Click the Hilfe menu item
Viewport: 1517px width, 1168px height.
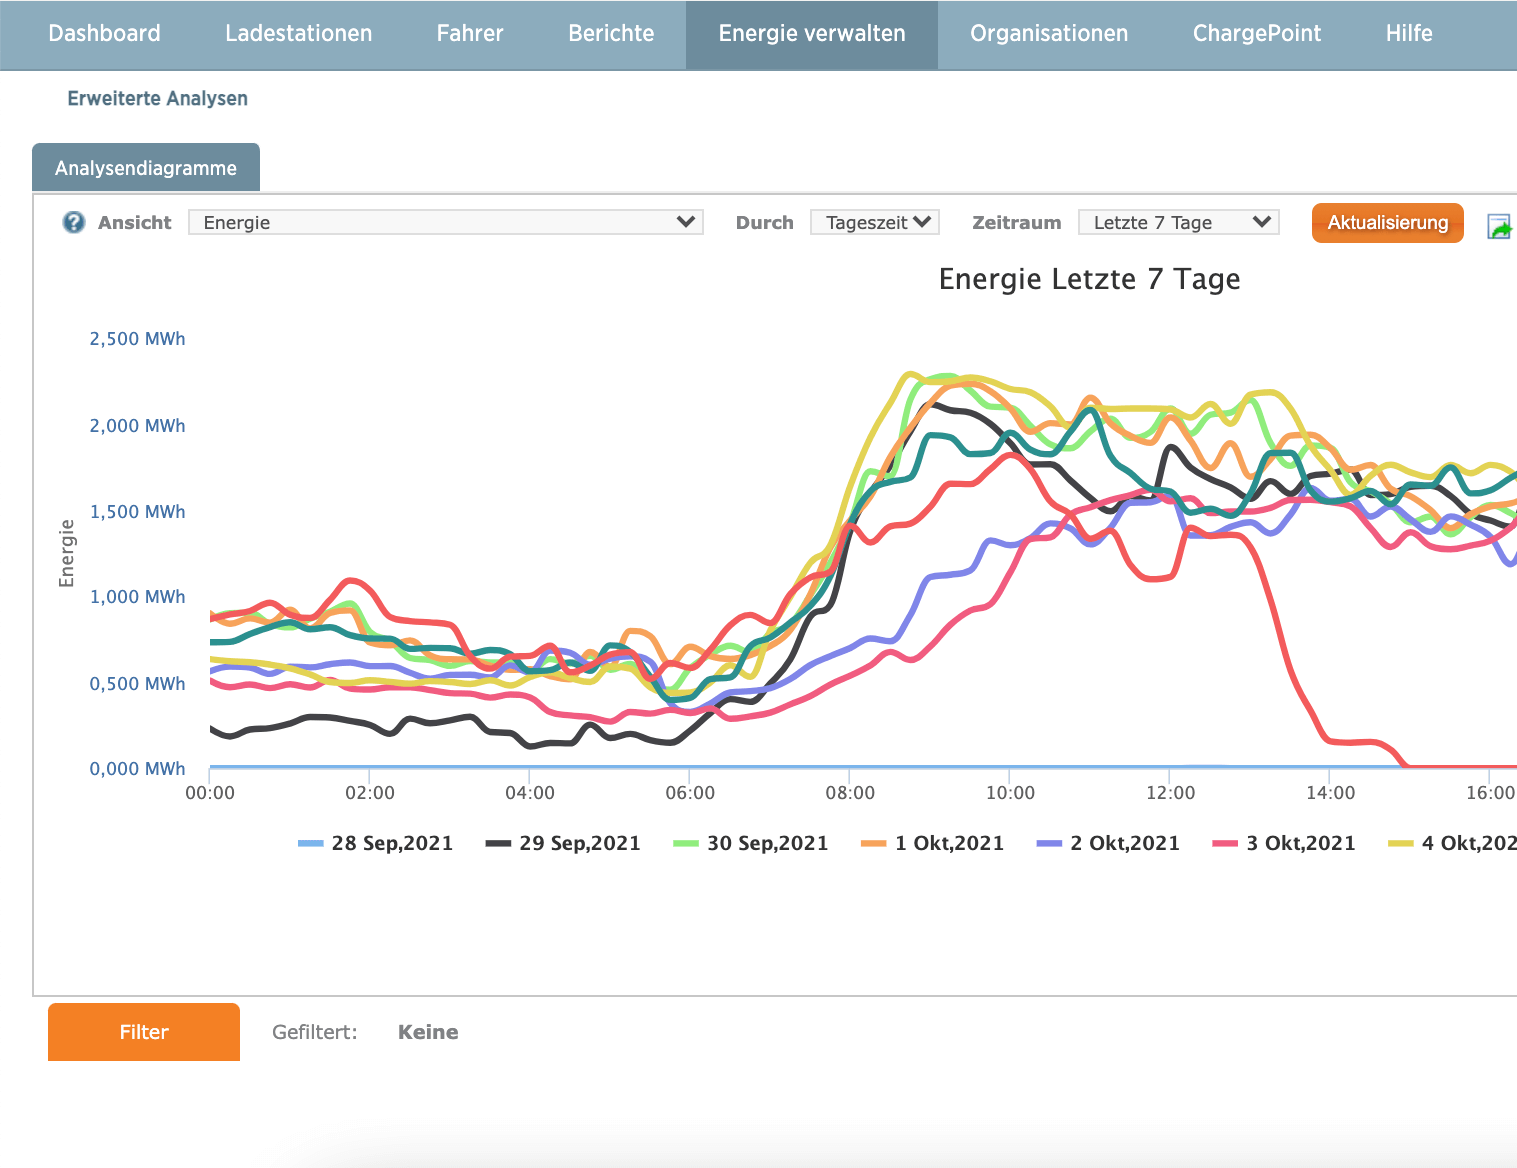(x=1408, y=34)
